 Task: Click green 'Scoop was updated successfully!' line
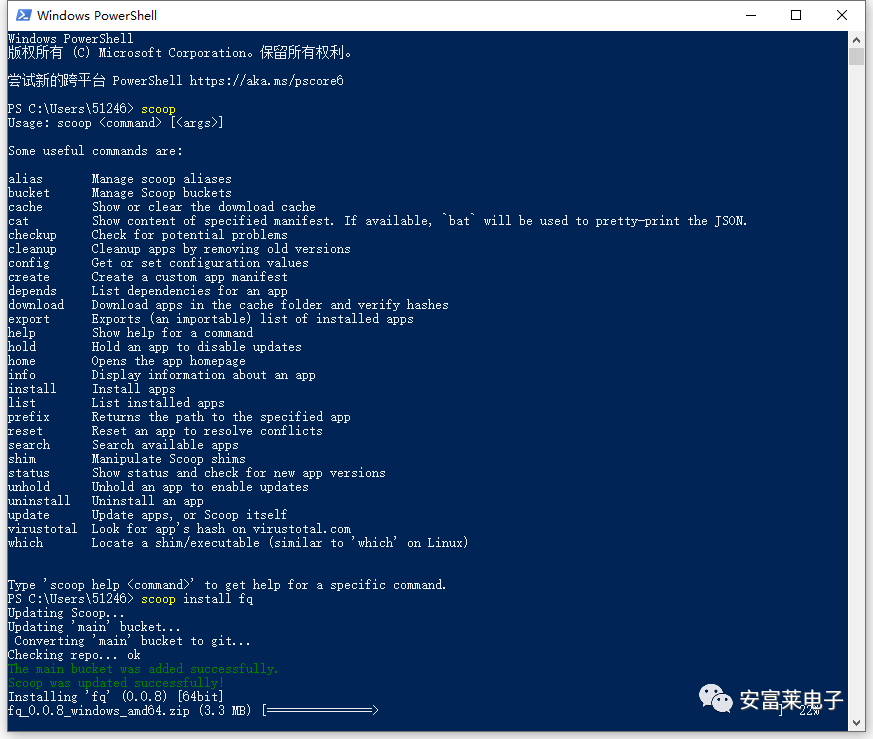click(x=116, y=683)
